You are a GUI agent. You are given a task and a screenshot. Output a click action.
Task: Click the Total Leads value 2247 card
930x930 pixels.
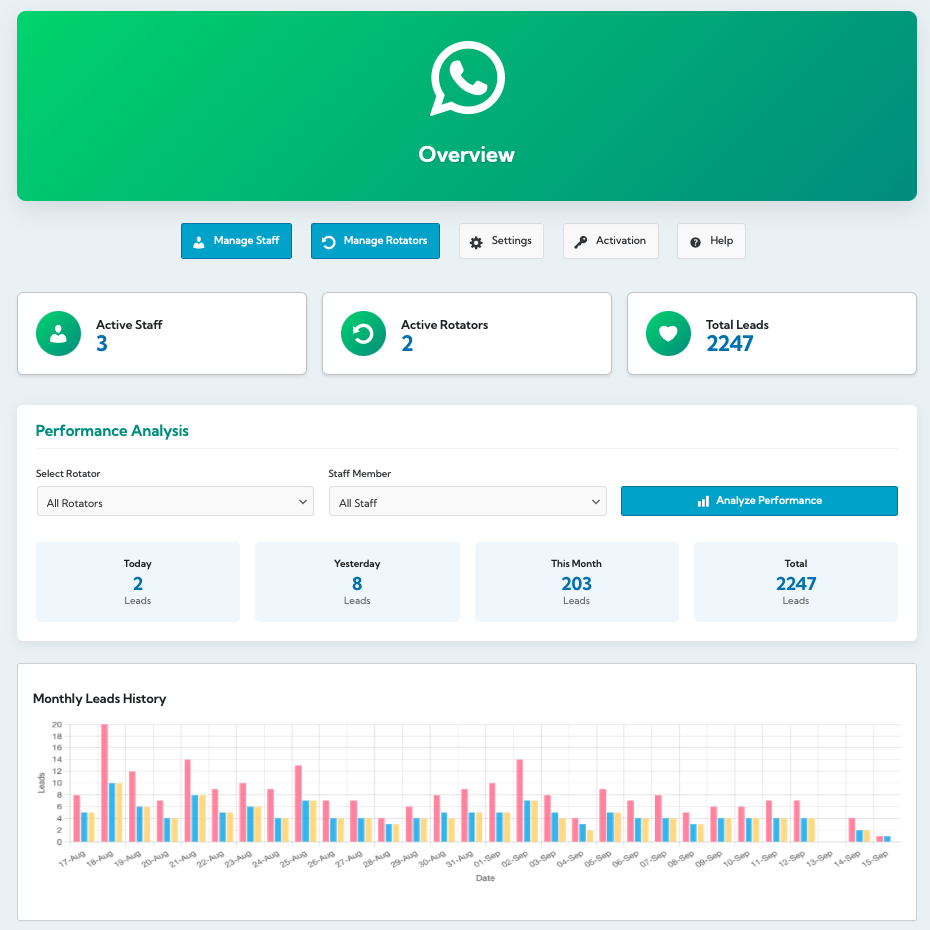(x=772, y=333)
